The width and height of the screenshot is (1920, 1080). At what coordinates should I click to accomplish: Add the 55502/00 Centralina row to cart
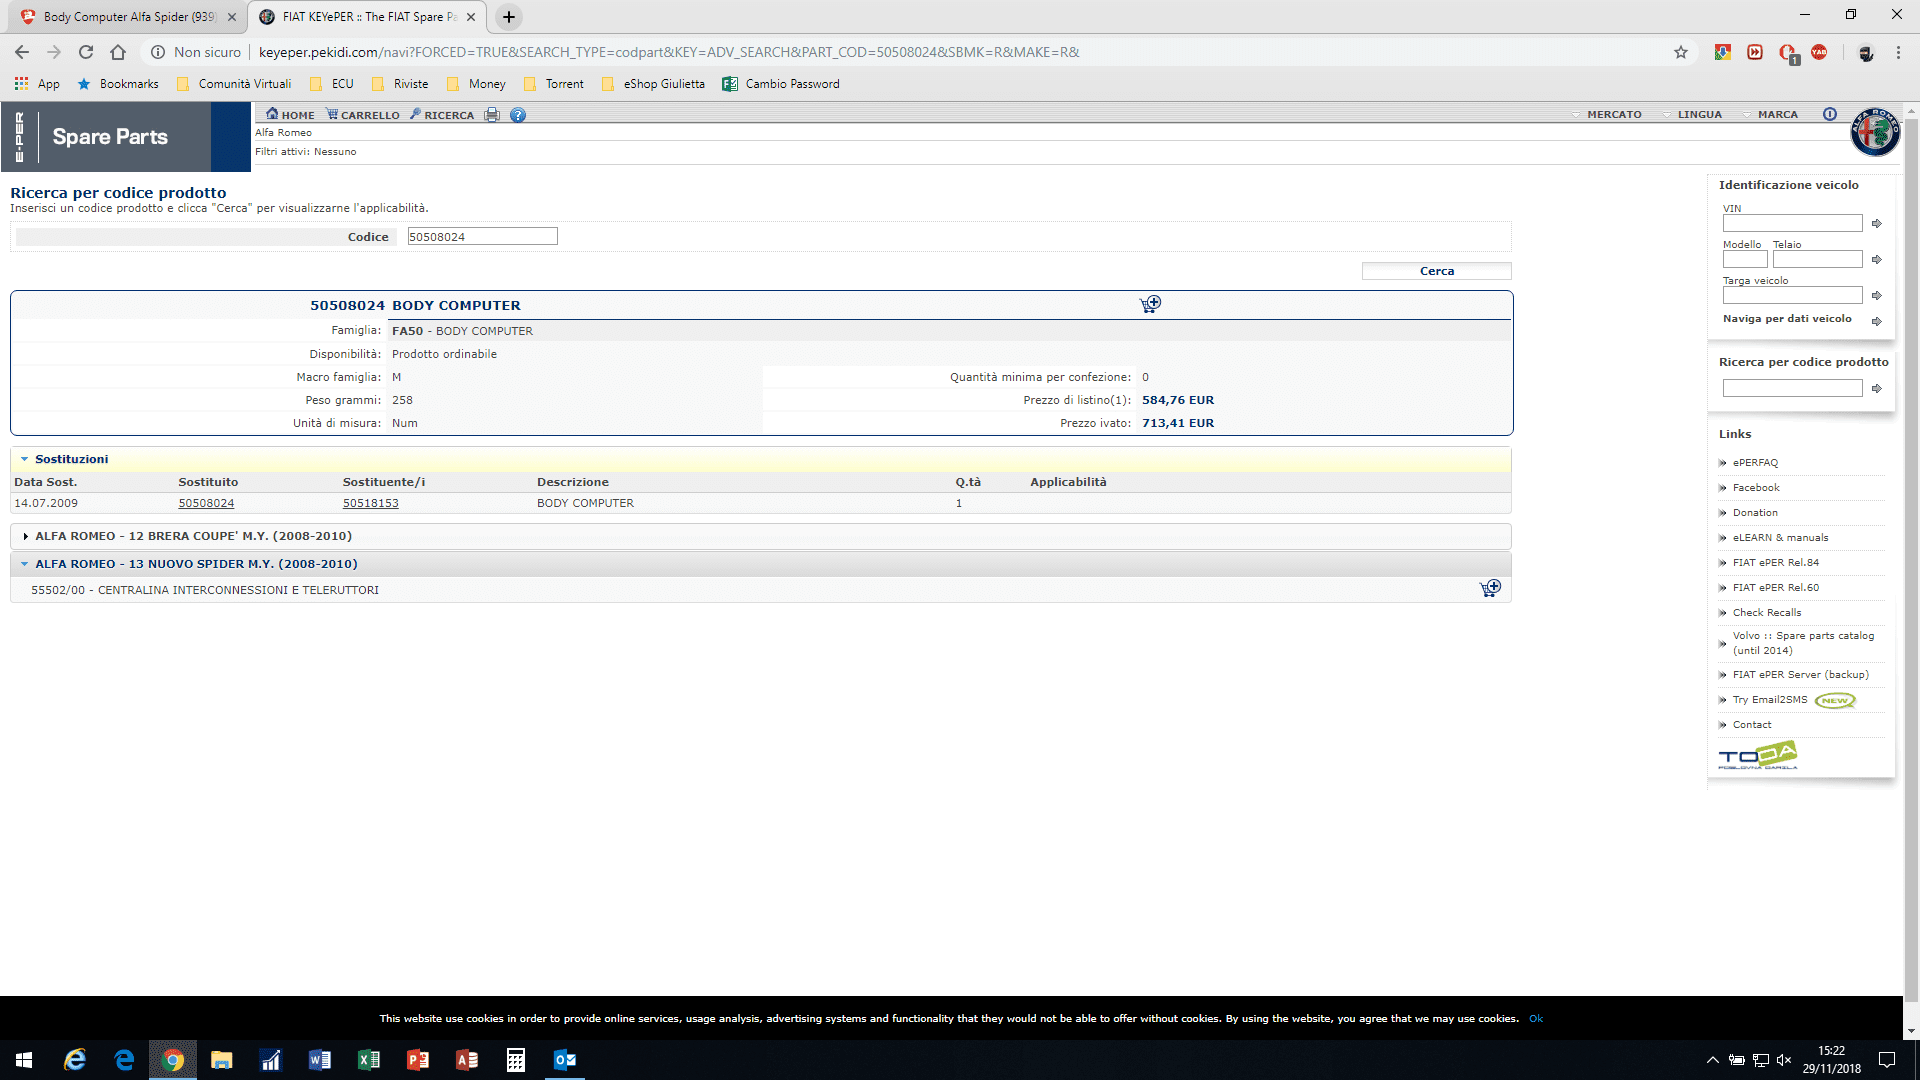pos(1490,588)
